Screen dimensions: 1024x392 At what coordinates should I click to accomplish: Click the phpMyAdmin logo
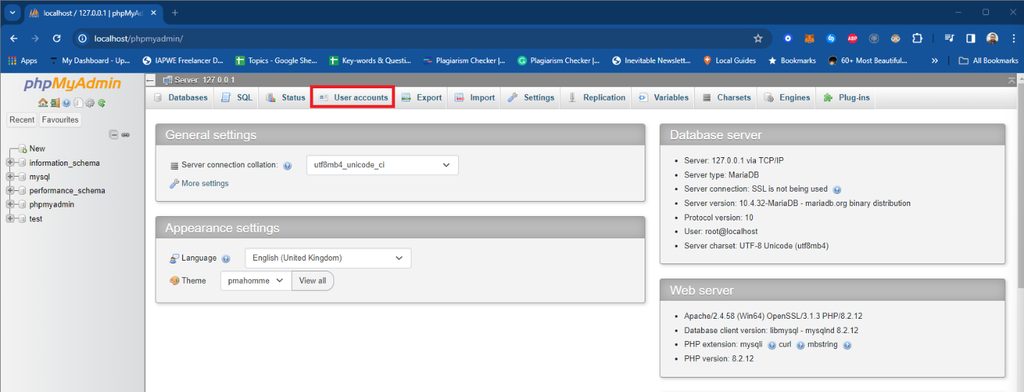click(72, 84)
